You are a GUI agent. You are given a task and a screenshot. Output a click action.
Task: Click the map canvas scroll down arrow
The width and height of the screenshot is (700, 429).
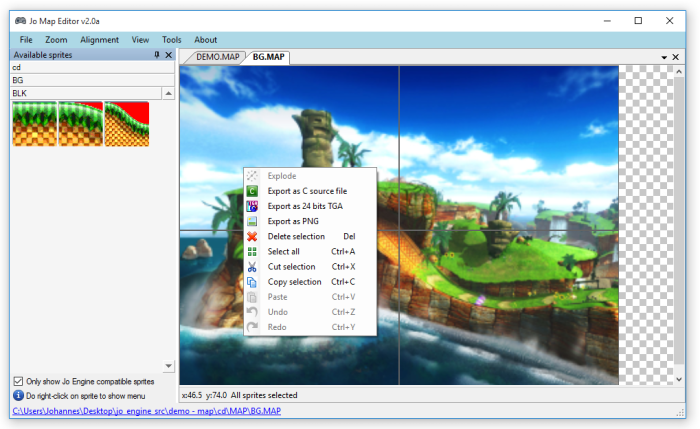tap(679, 379)
